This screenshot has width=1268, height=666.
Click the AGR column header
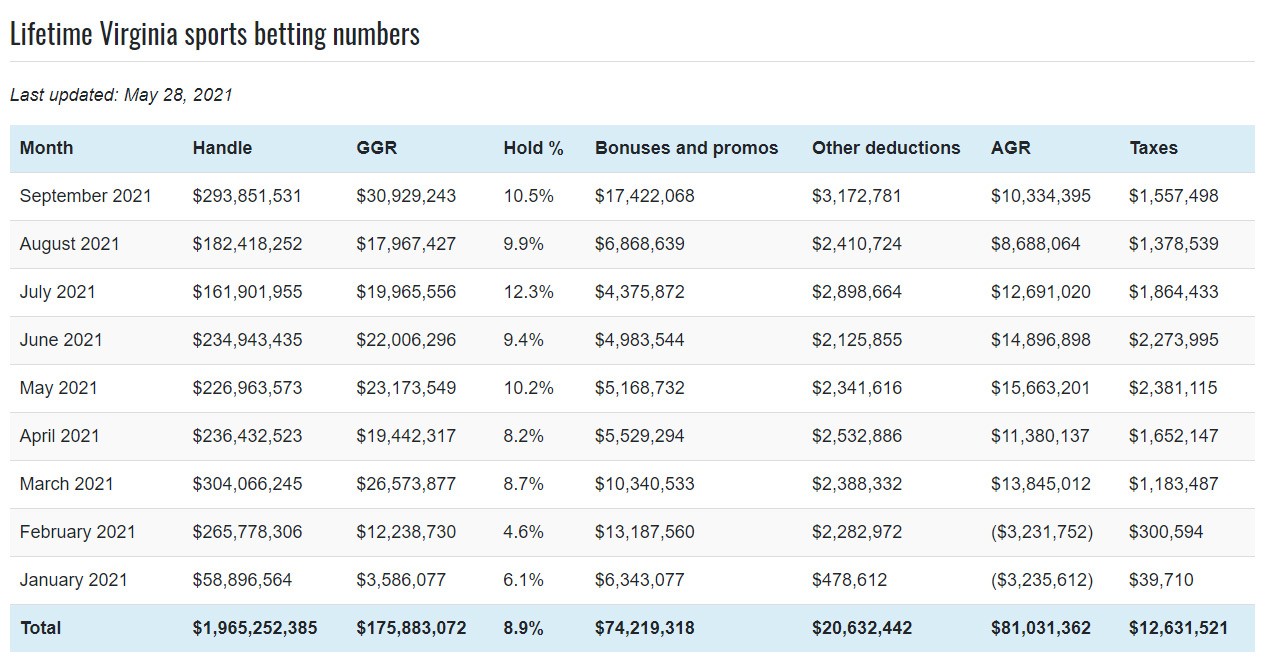(1010, 148)
